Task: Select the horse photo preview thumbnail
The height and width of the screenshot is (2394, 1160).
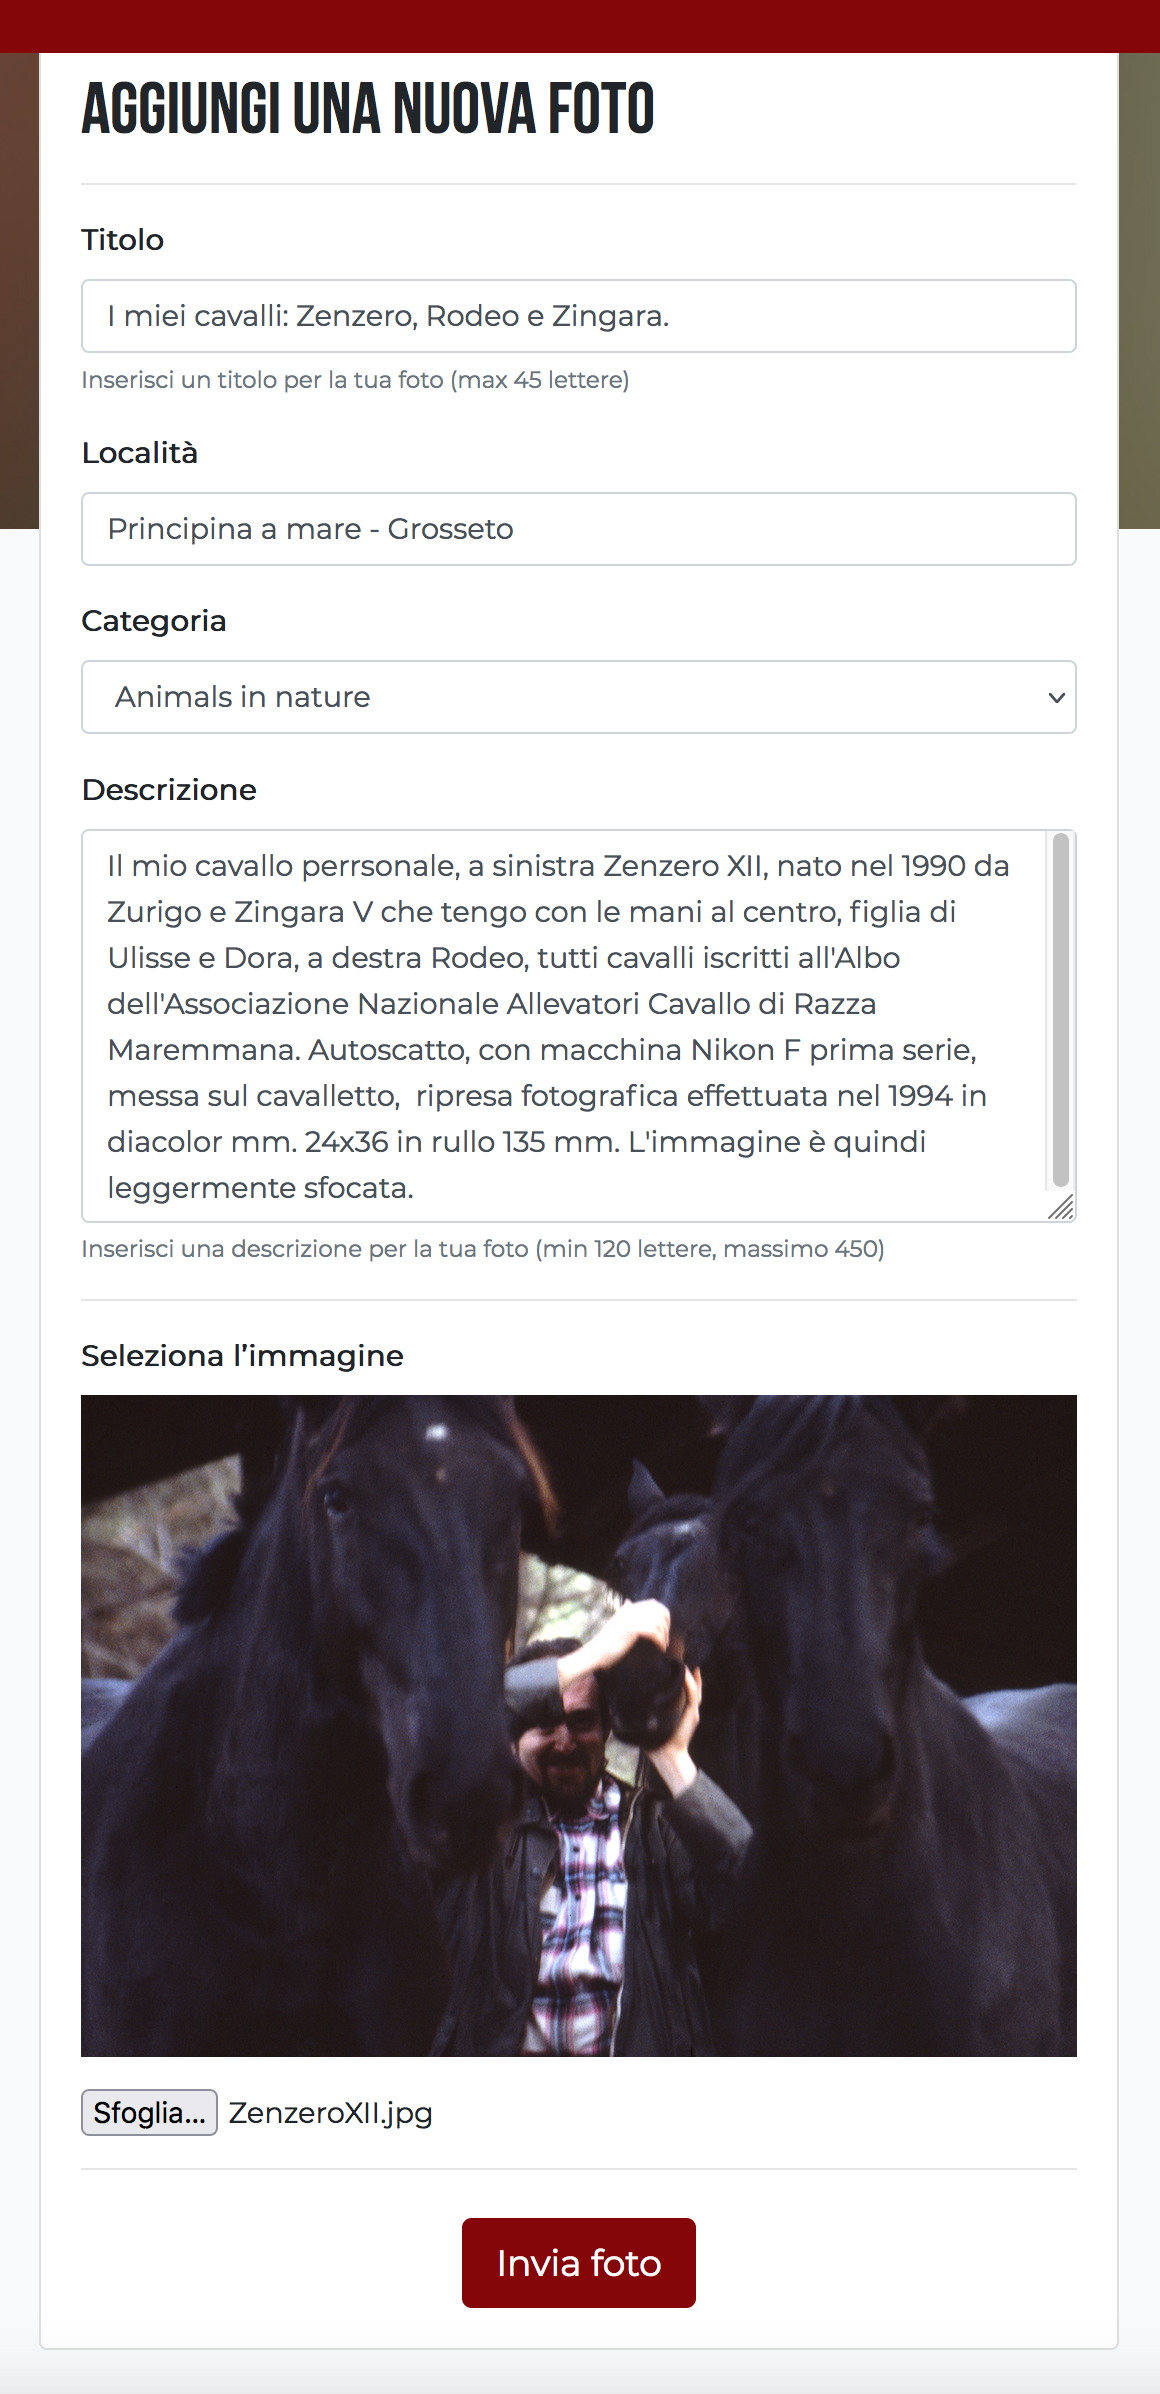Action: pos(578,1726)
